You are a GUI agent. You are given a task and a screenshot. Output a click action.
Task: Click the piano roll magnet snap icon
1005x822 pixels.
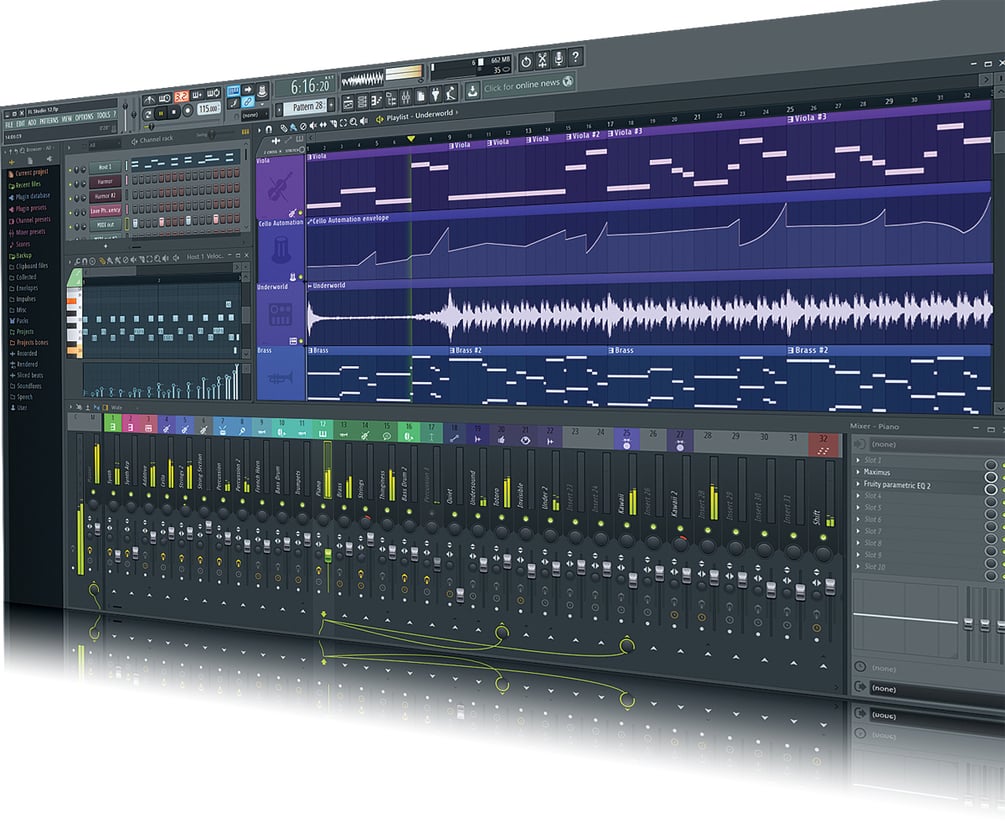coord(85,262)
